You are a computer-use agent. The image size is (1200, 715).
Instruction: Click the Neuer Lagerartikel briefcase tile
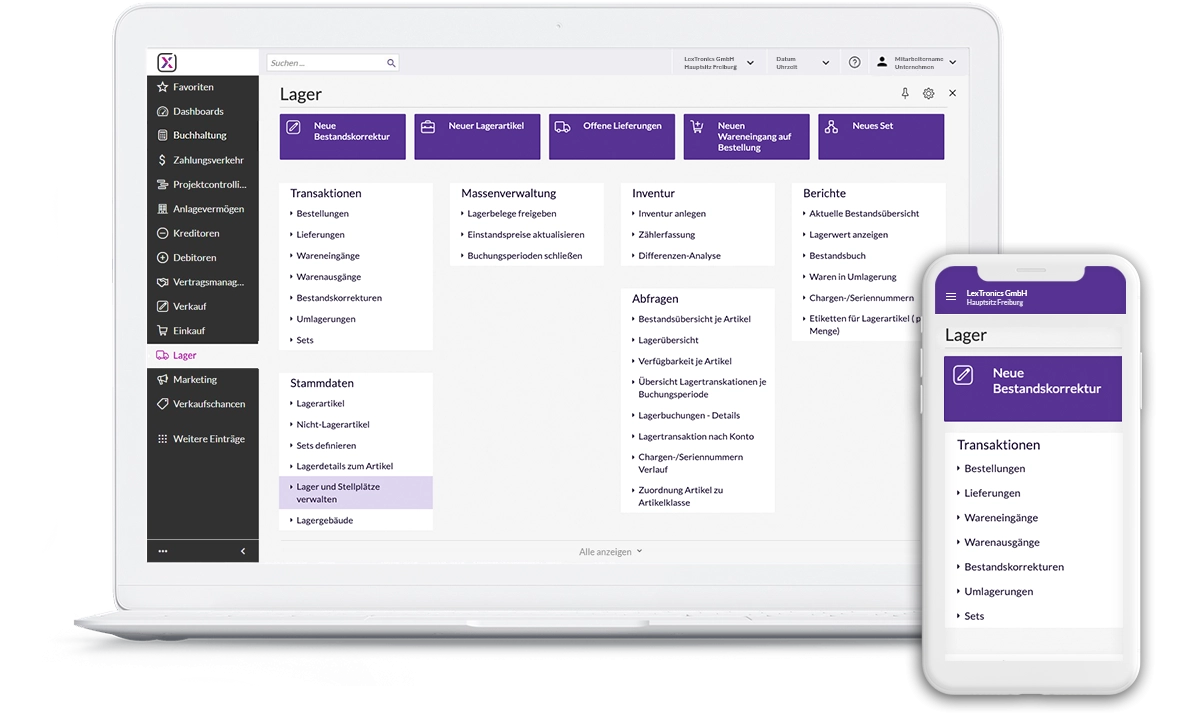click(x=477, y=135)
